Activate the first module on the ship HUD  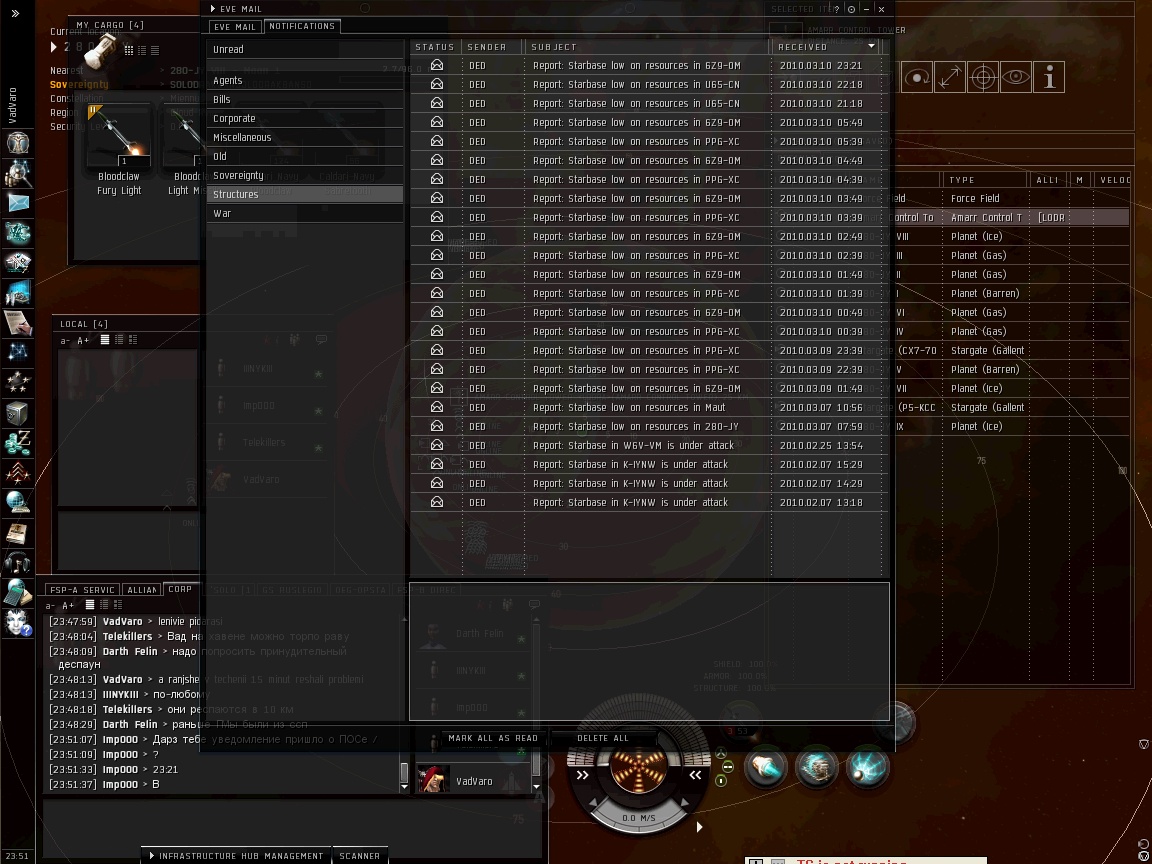pyautogui.click(x=766, y=768)
